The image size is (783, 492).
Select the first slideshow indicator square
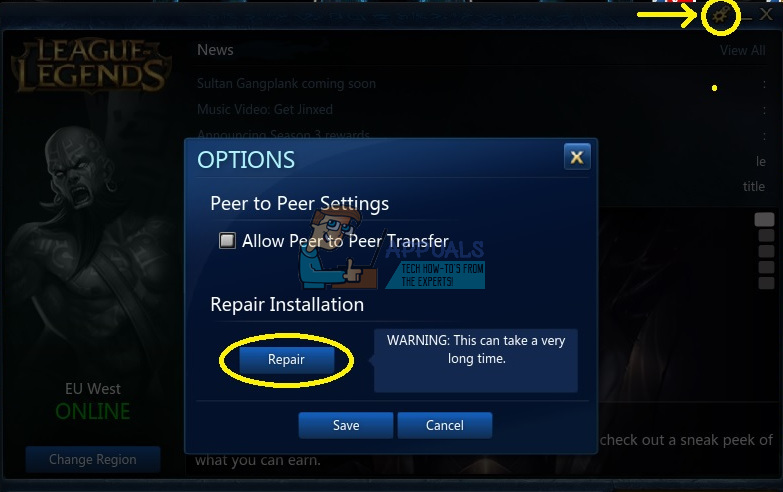coord(765,219)
